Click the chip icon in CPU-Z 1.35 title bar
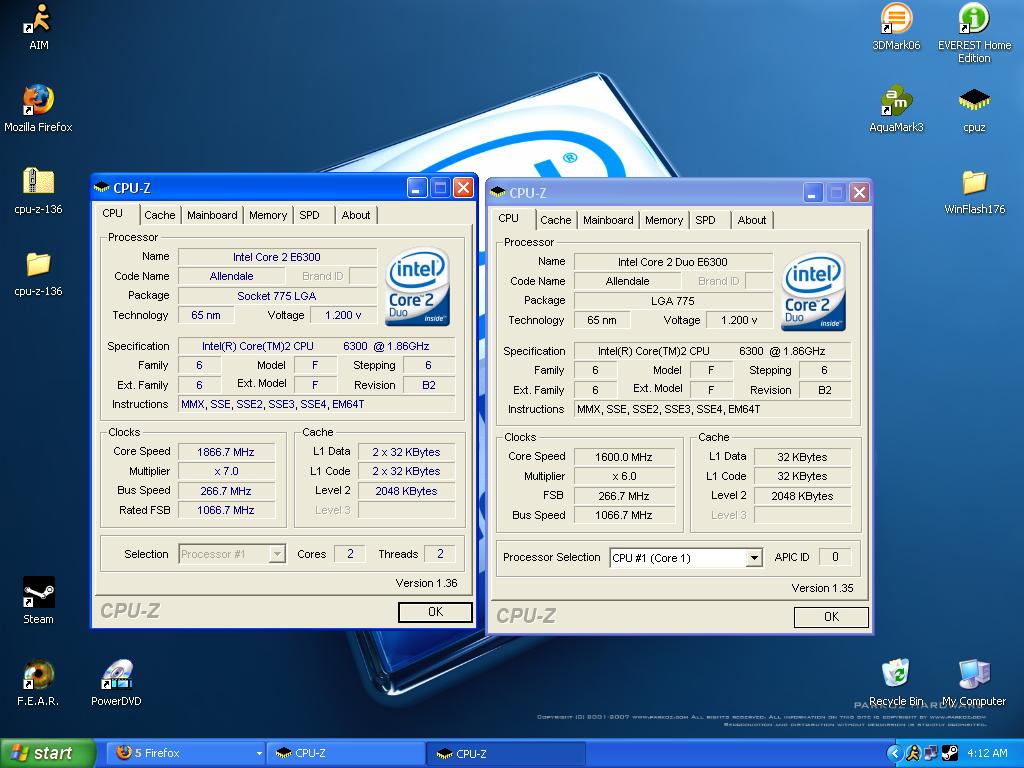Screen dimensions: 1024x768 point(498,193)
